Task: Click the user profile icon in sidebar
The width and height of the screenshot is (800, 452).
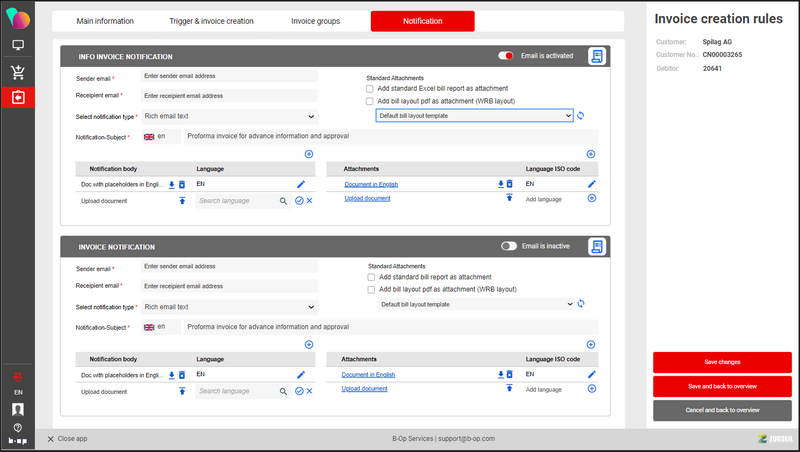Action: pos(18,409)
